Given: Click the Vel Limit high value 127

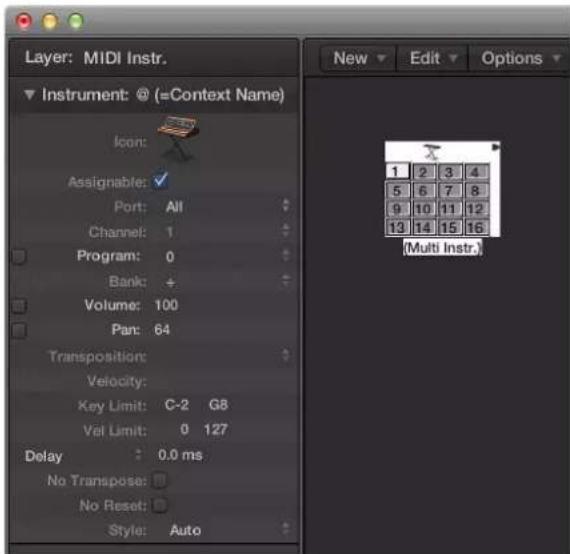Looking at the screenshot, I should (216, 430).
